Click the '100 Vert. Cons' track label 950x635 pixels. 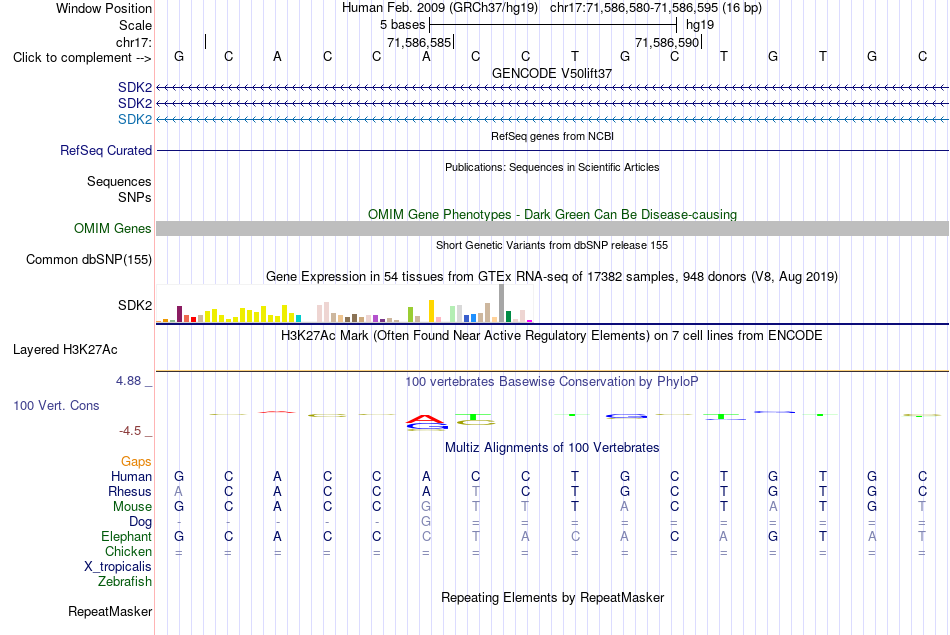pyautogui.click(x=56, y=405)
